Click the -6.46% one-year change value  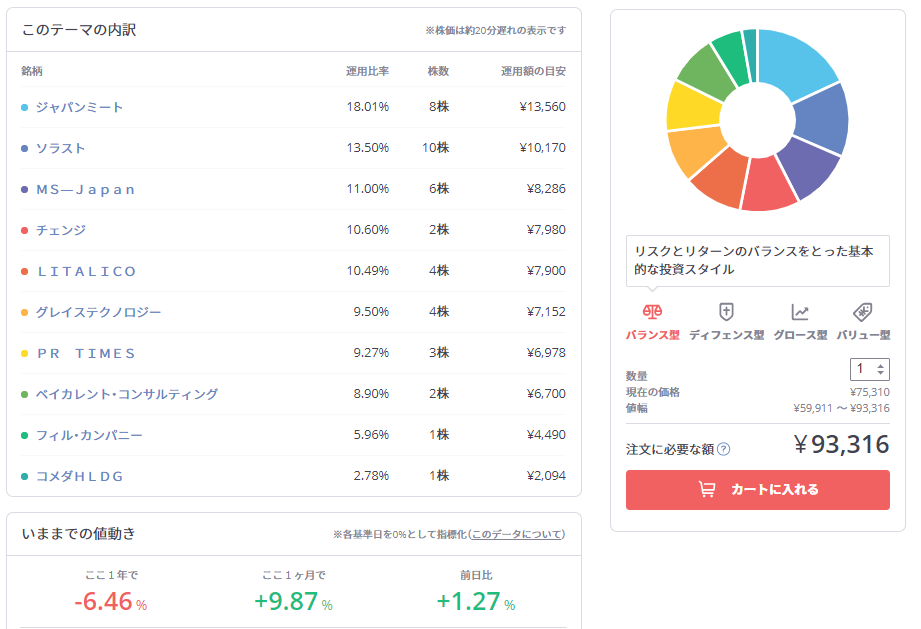(110, 601)
